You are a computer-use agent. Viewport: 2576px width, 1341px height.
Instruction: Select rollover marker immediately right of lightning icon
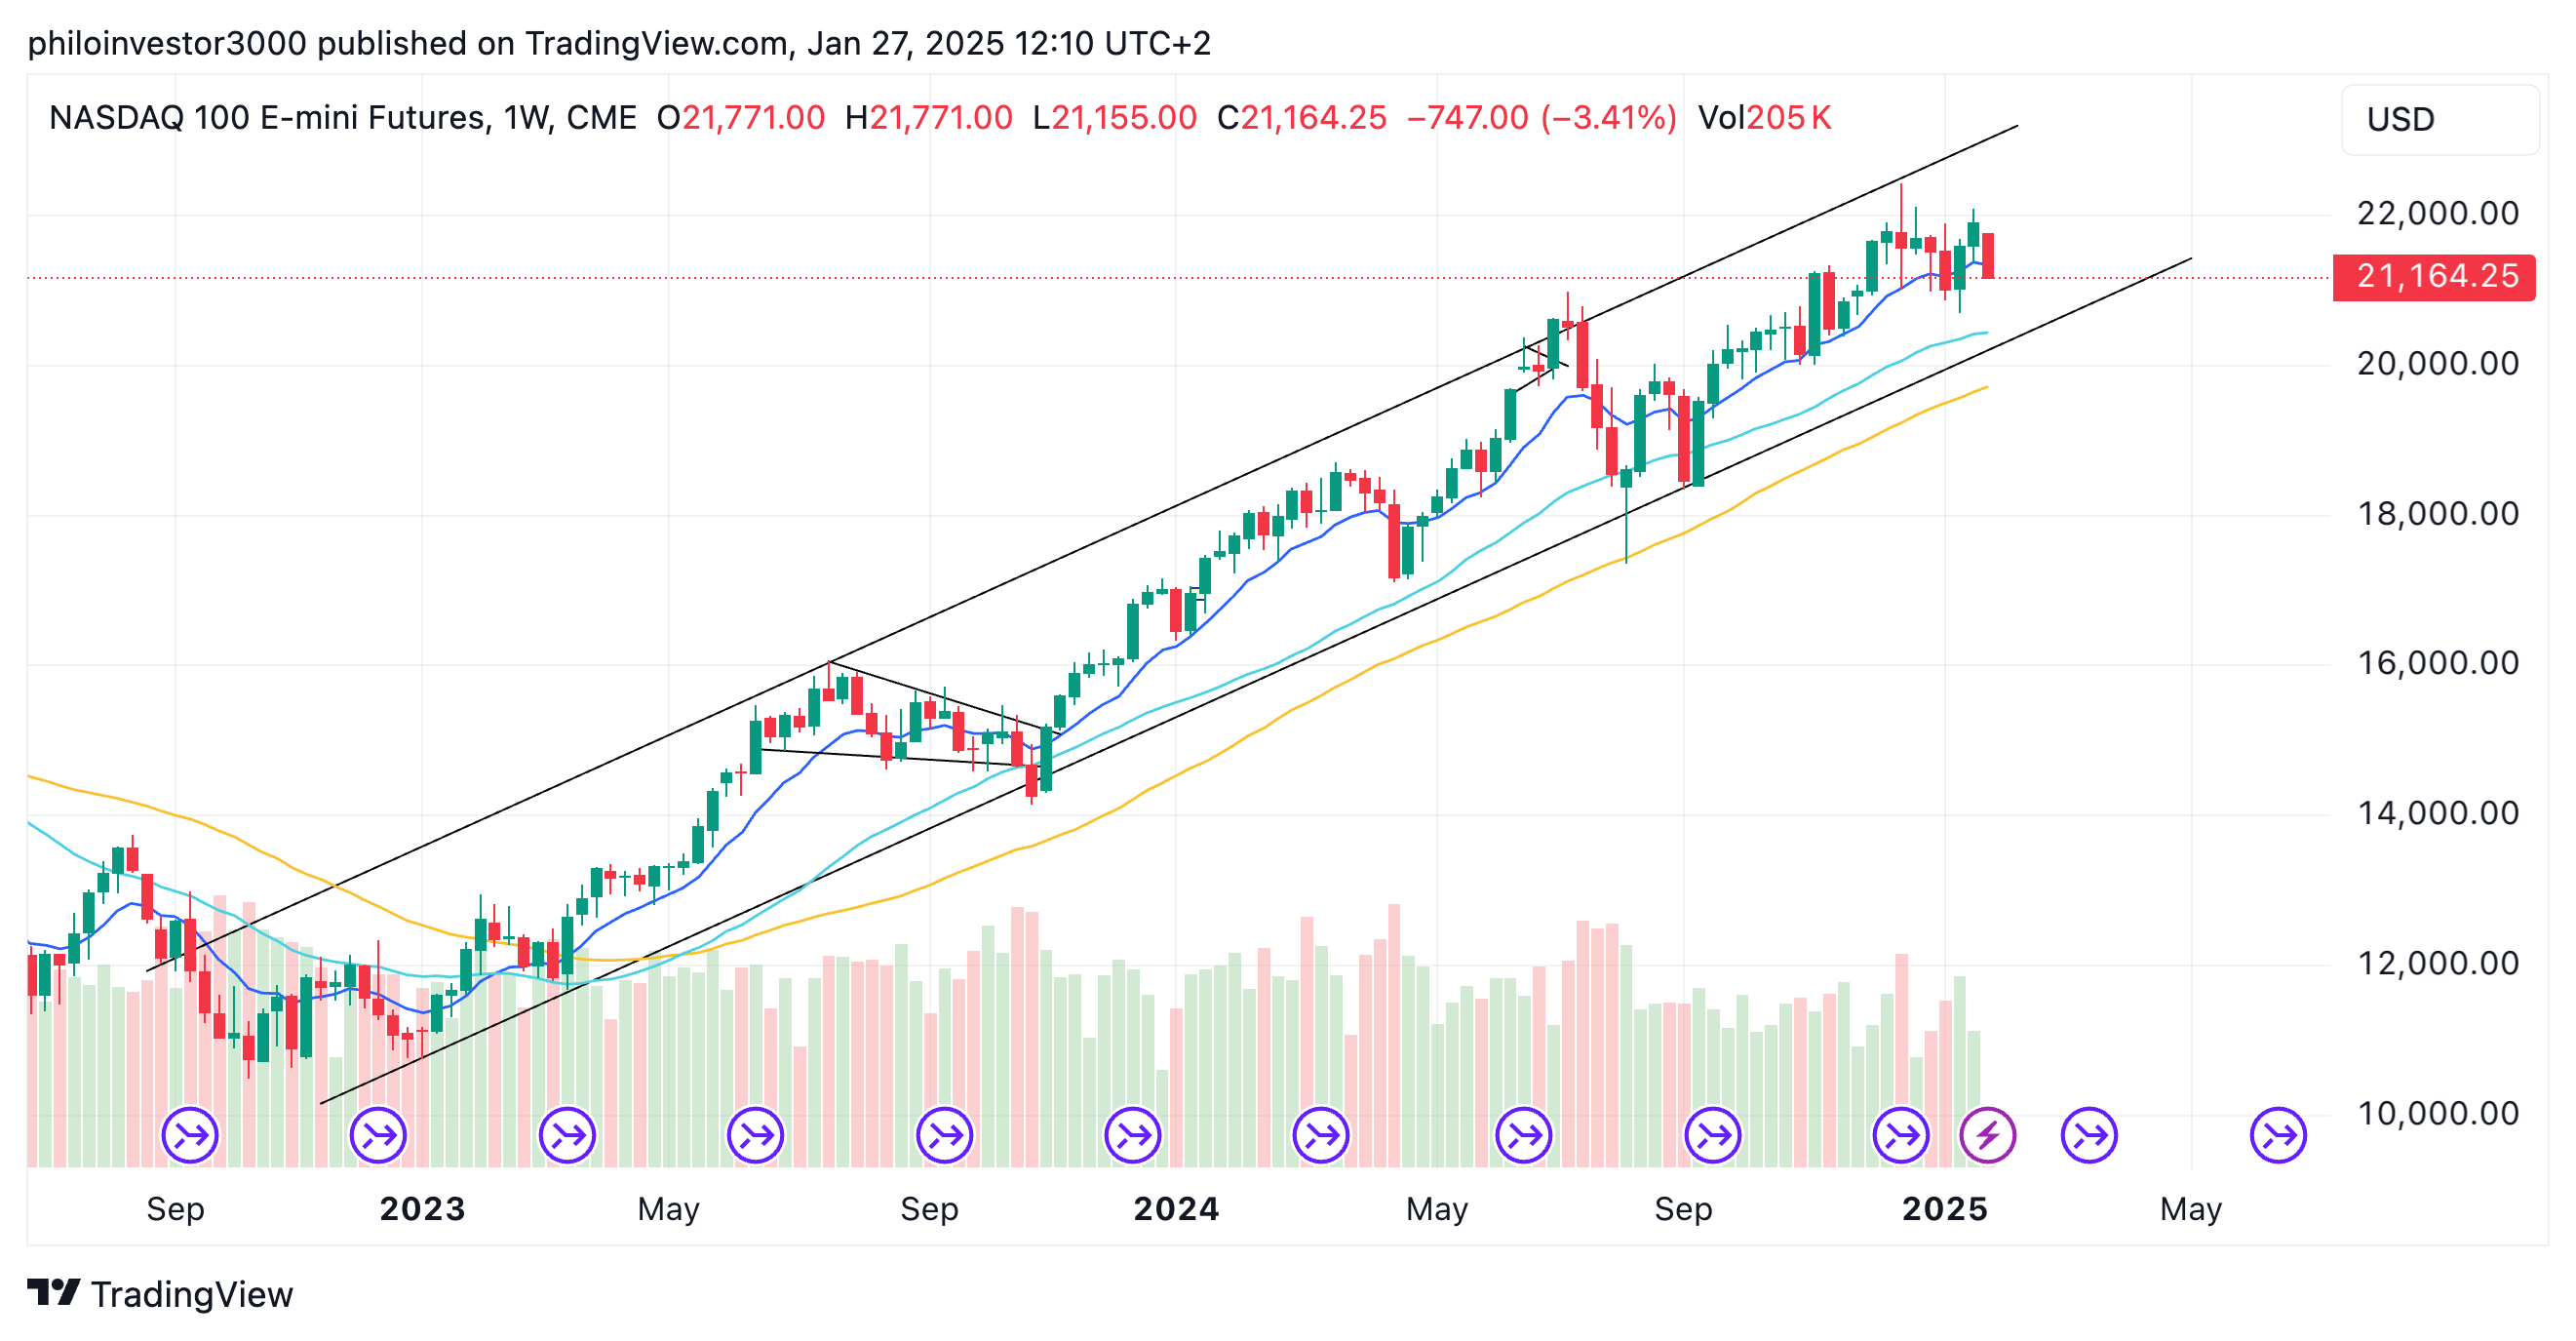click(2089, 1135)
